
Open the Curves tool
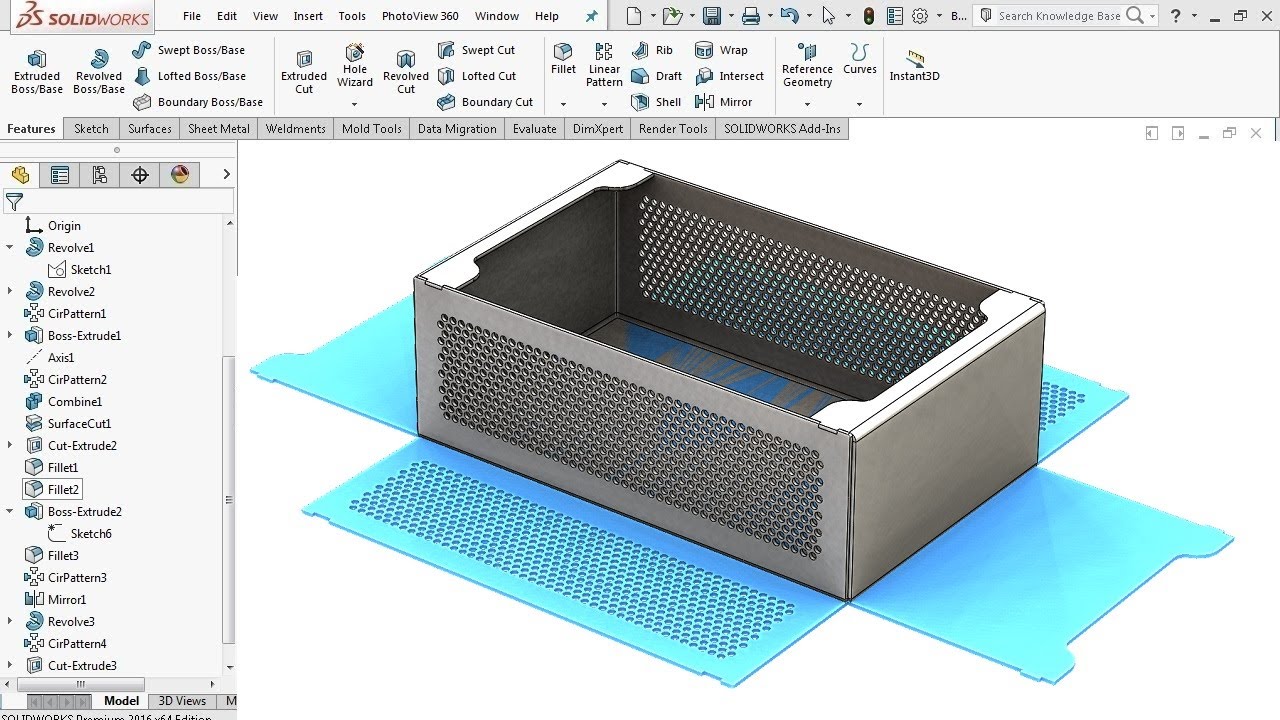(x=859, y=59)
